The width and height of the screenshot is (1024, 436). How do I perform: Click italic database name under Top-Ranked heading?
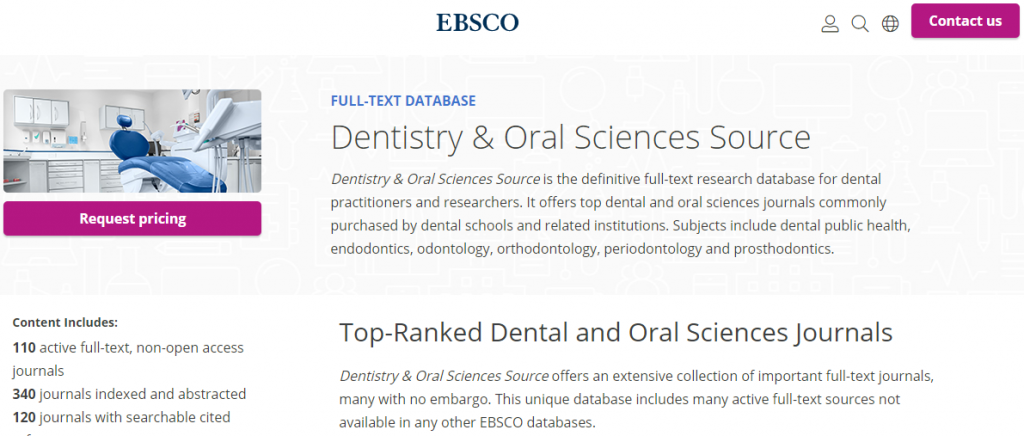pos(444,376)
